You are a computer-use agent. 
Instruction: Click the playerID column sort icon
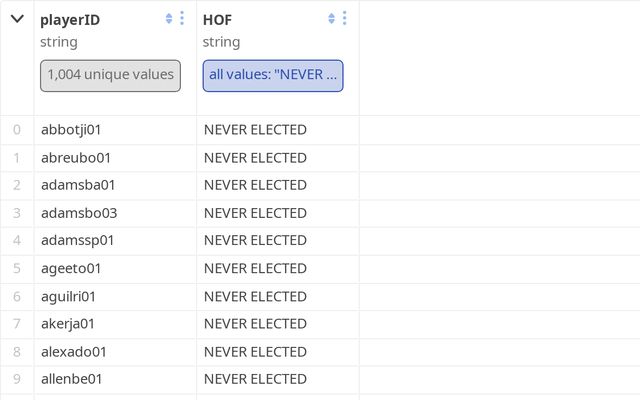(169, 18)
